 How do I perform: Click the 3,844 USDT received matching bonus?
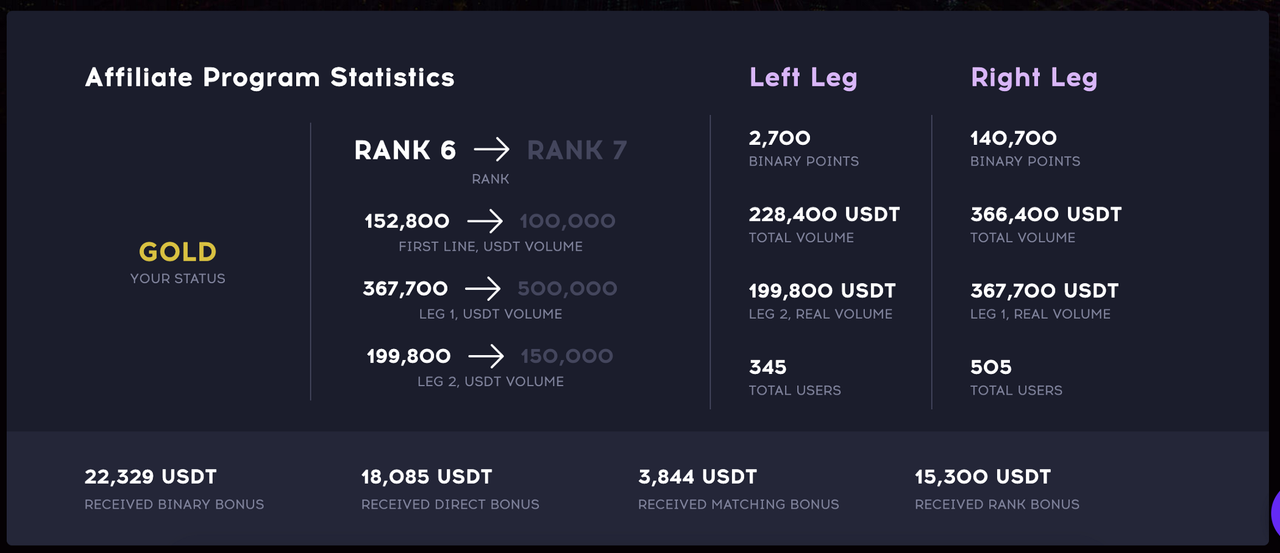coord(698,477)
